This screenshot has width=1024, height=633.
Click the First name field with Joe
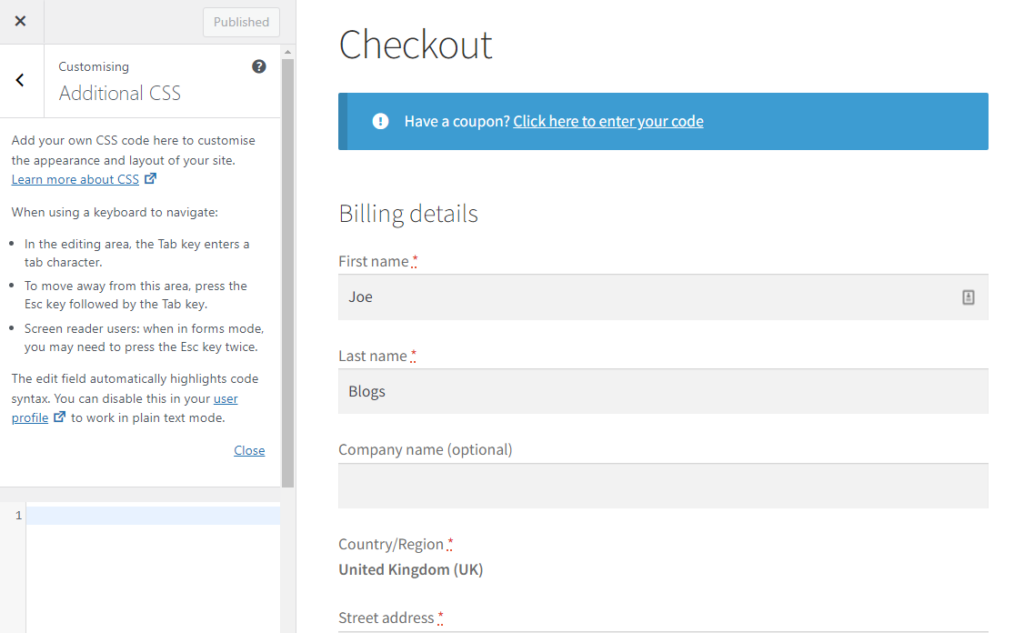(x=663, y=297)
